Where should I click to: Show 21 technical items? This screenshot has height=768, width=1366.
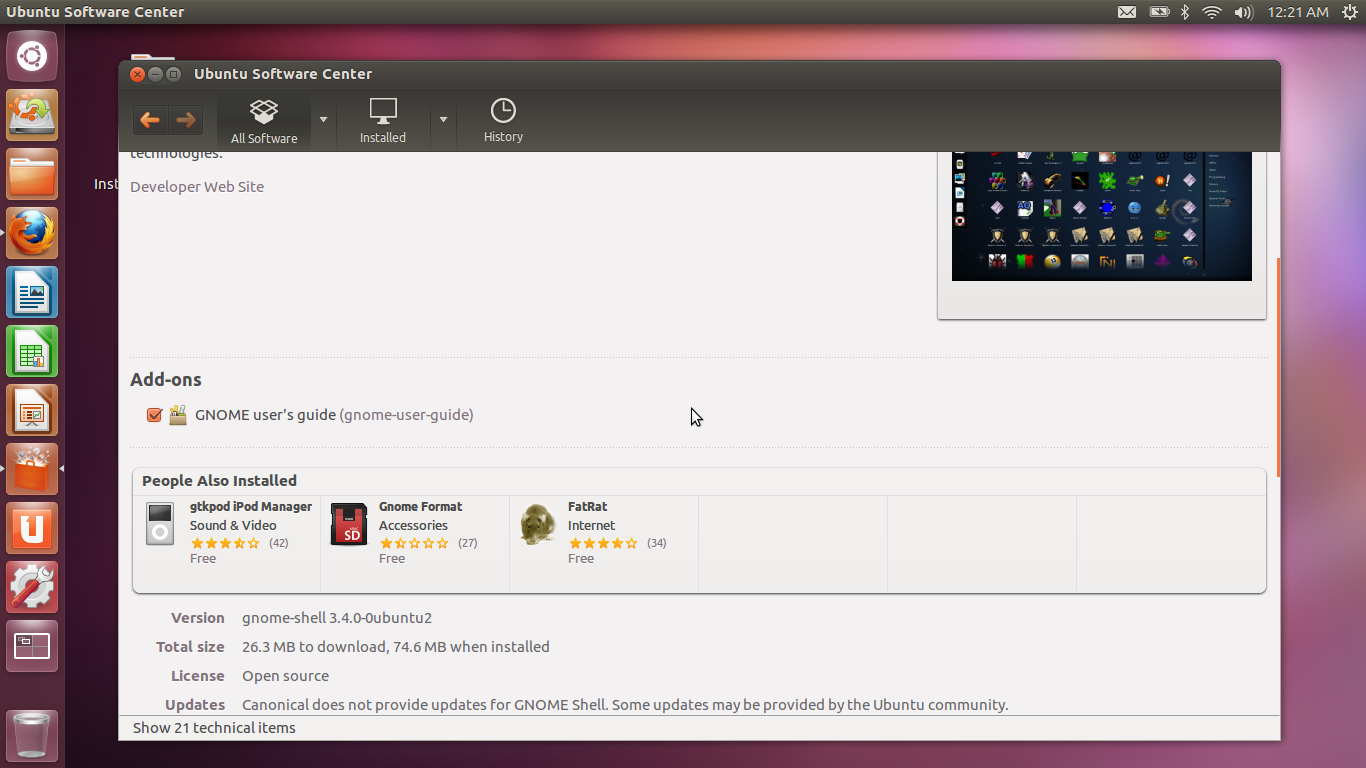tap(214, 728)
